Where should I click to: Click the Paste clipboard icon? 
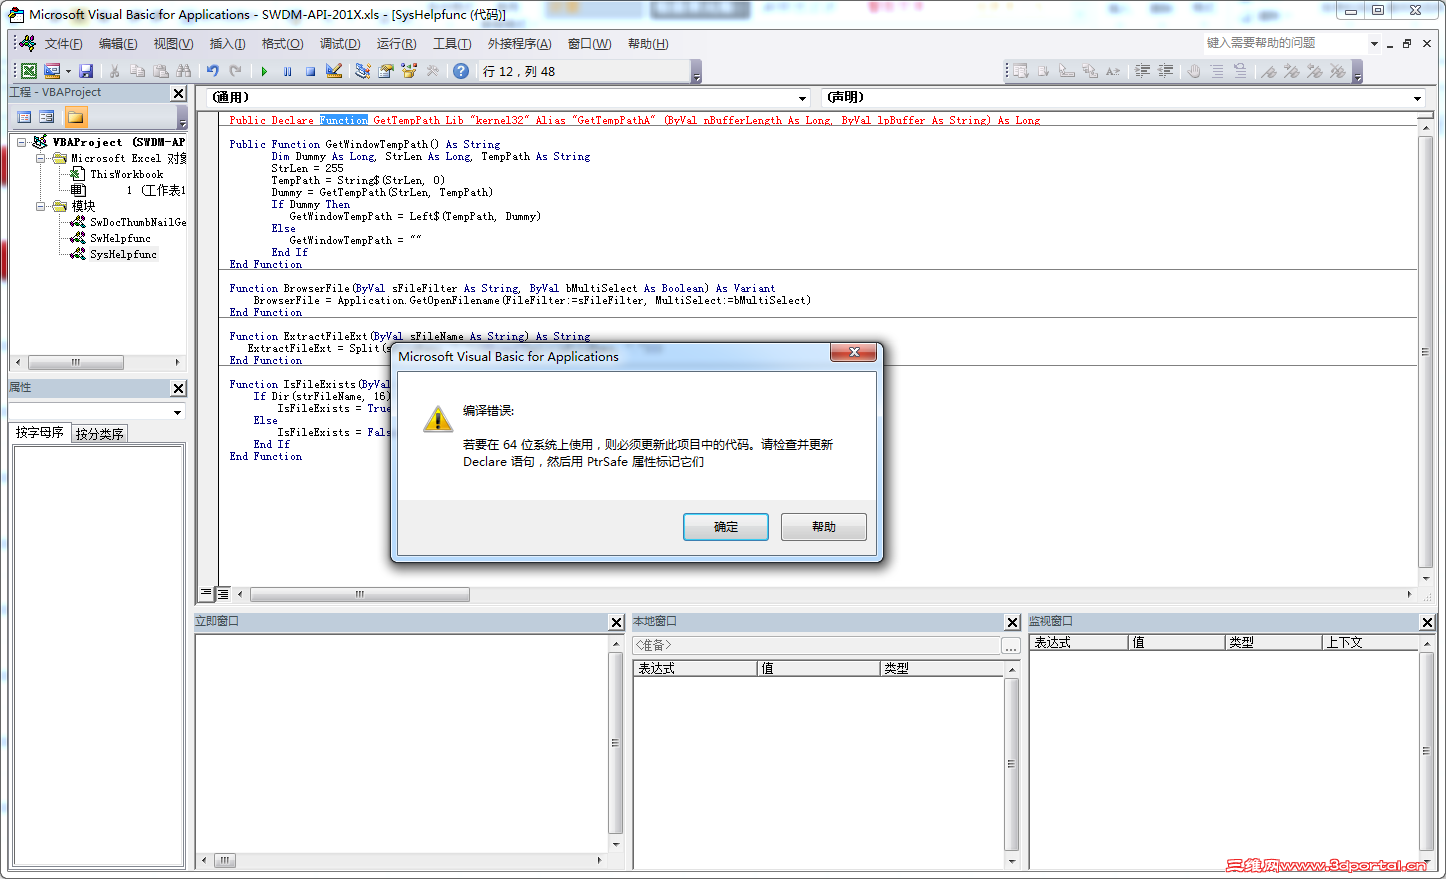(x=161, y=71)
